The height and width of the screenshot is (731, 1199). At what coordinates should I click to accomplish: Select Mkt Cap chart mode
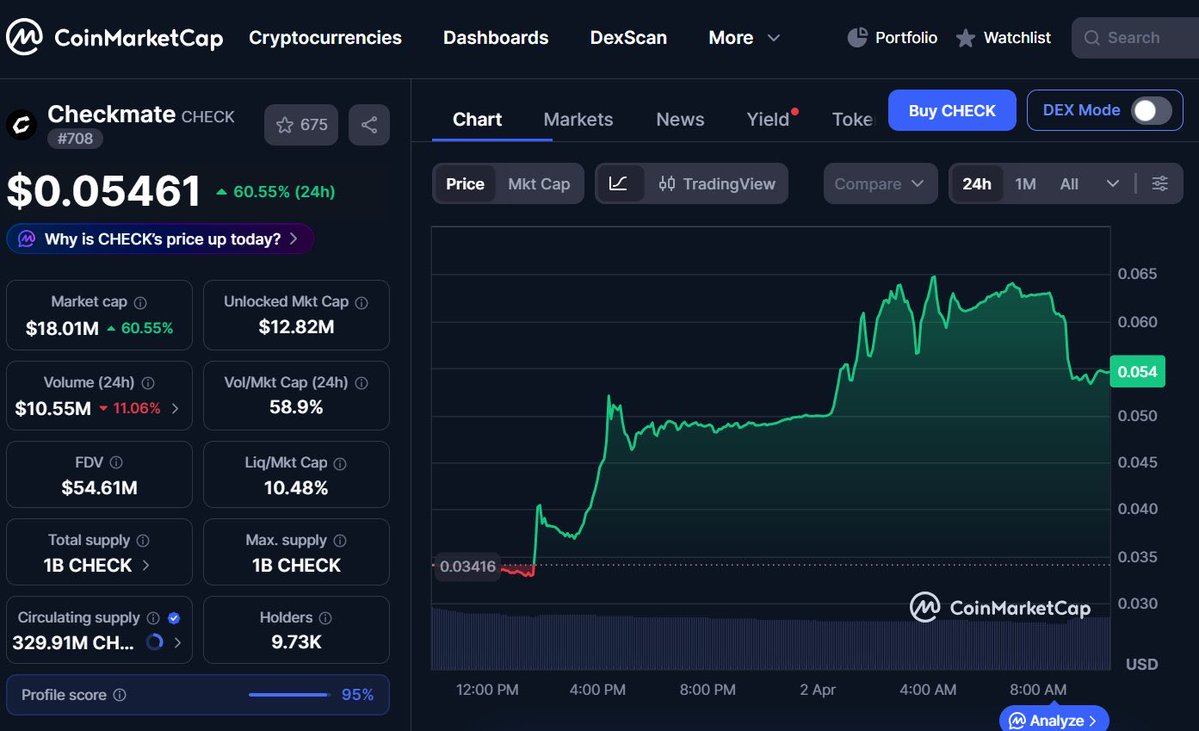[539, 184]
